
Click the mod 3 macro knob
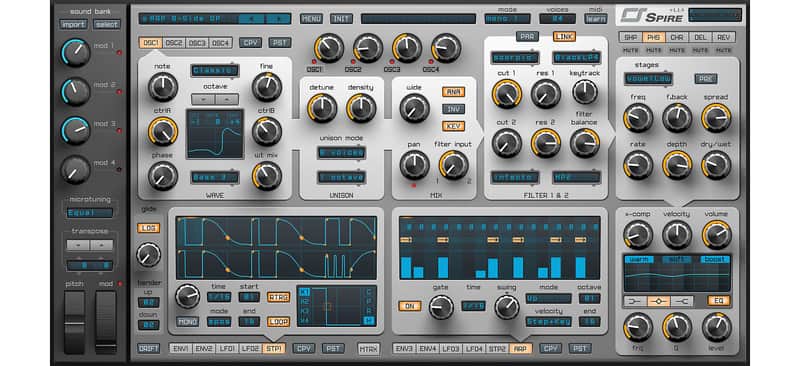76,130
